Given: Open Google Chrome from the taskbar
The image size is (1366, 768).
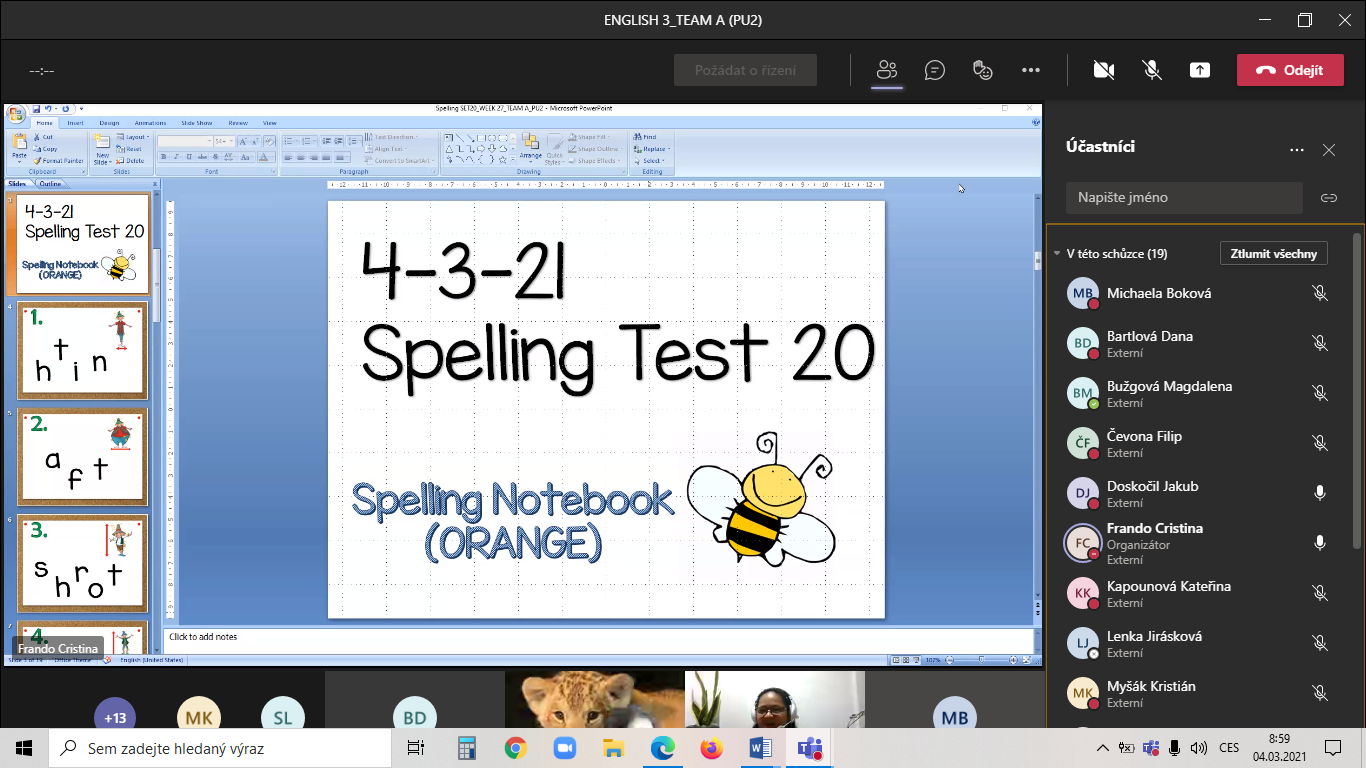Looking at the screenshot, I should tap(516, 747).
